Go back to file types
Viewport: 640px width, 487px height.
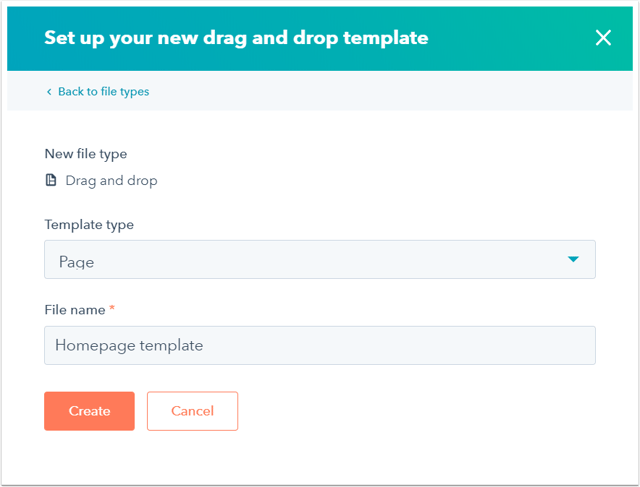(103, 91)
